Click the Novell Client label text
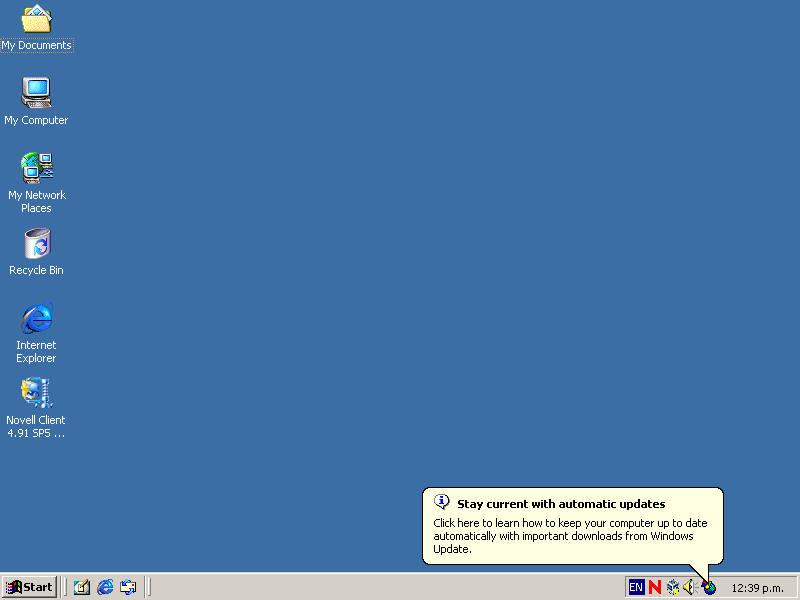 (x=36, y=427)
